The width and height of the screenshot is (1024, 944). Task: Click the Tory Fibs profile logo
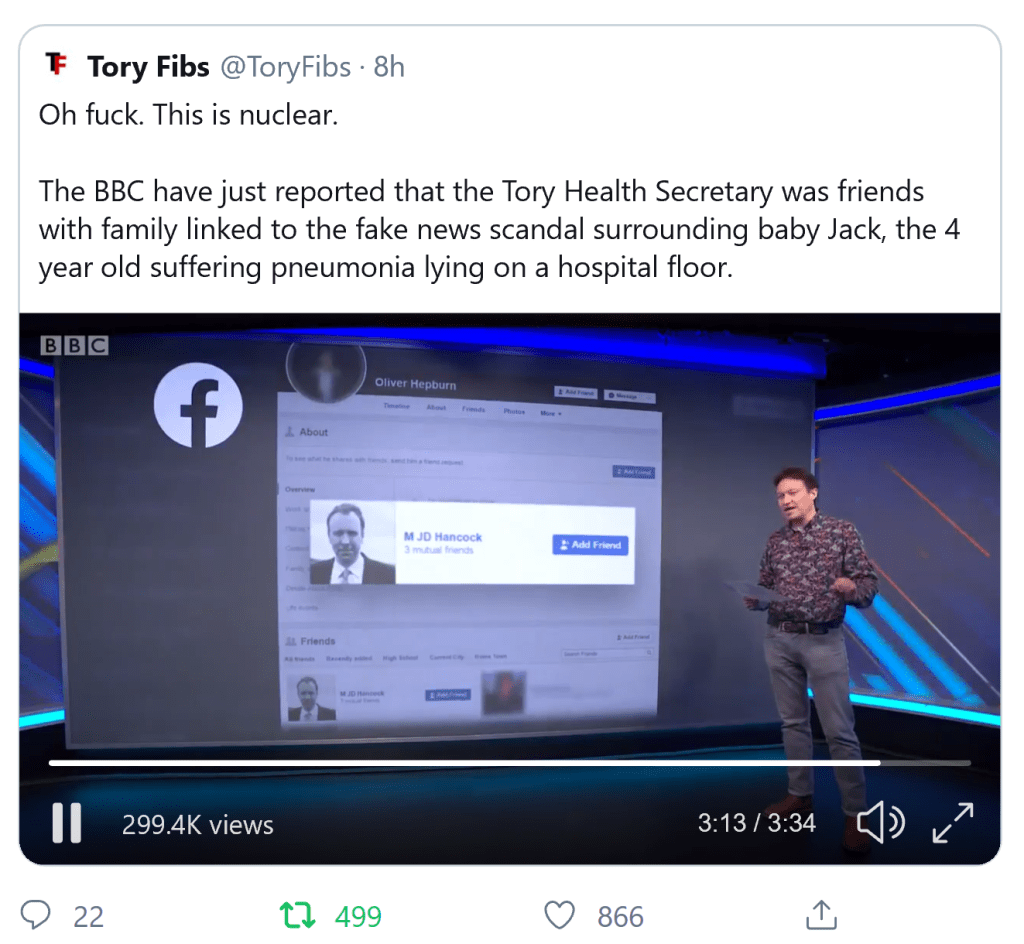pos(57,66)
